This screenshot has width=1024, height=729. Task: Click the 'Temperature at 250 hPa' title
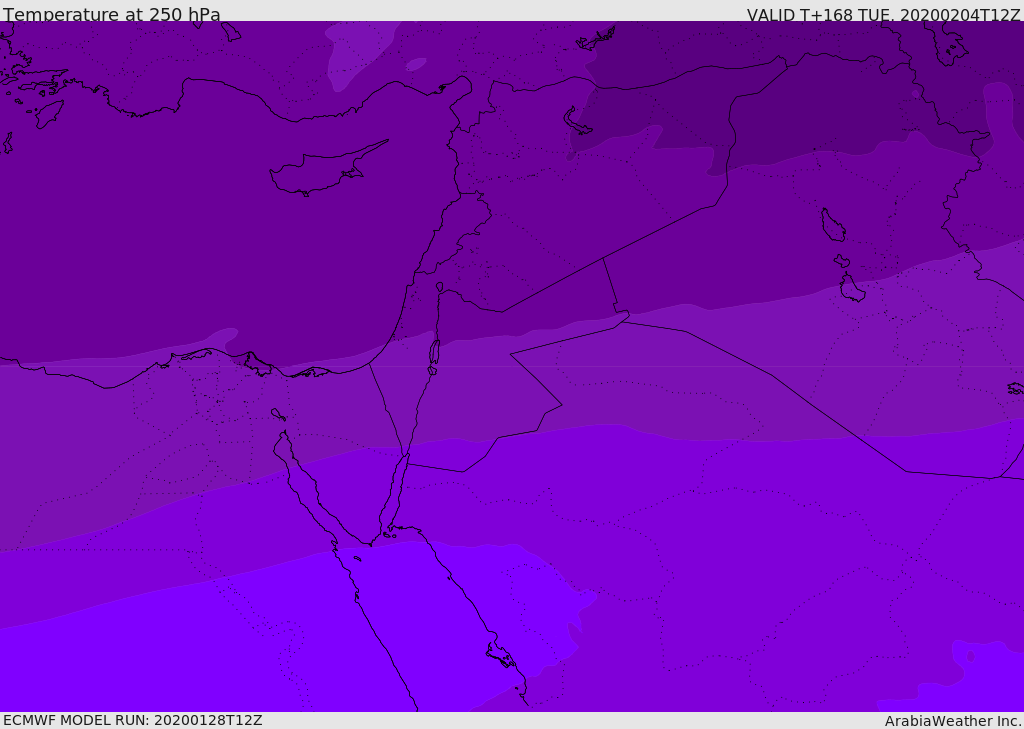[112, 14]
